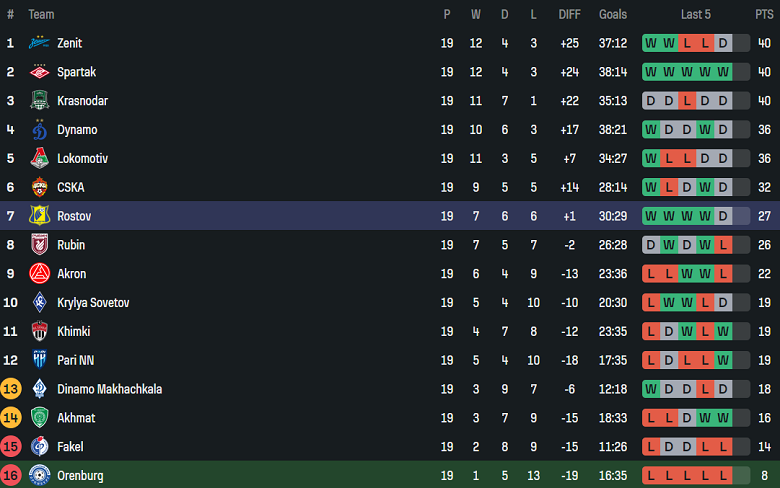Click the Zenit club logo
The height and width of the screenshot is (488, 780).
click(40, 43)
